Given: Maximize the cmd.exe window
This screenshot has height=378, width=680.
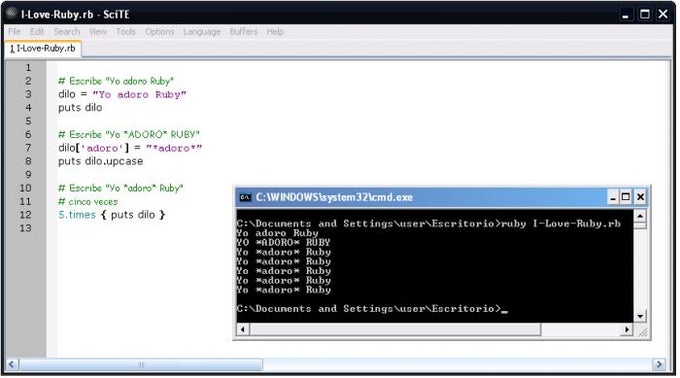Looking at the screenshot, I should 626,197.
